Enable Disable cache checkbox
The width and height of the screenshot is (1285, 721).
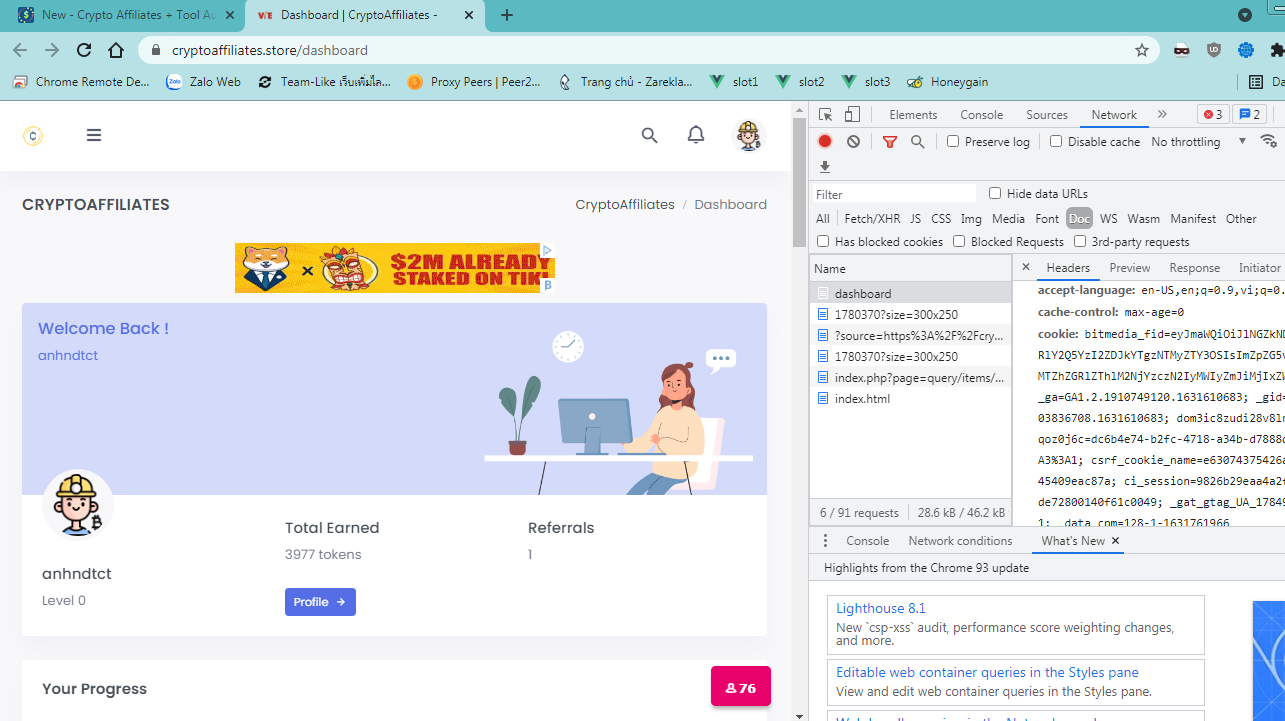1056,142
